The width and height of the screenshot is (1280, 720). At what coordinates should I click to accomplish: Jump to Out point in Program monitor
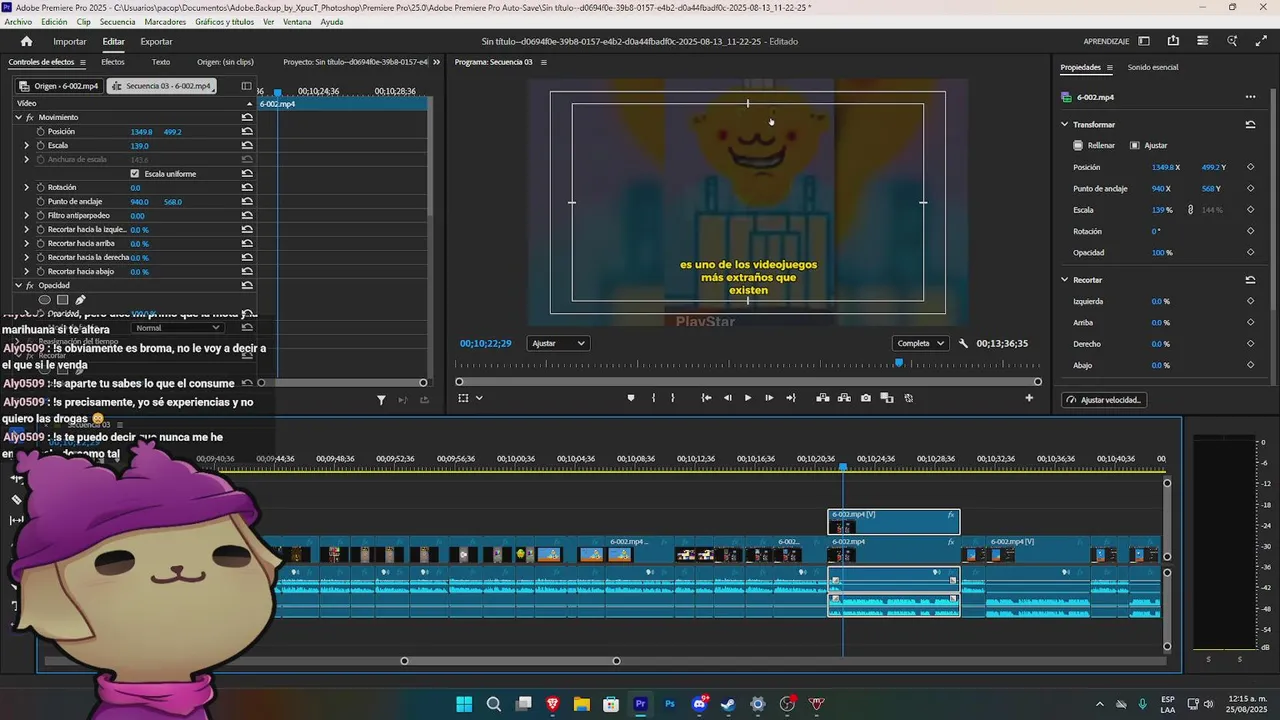[x=791, y=398]
